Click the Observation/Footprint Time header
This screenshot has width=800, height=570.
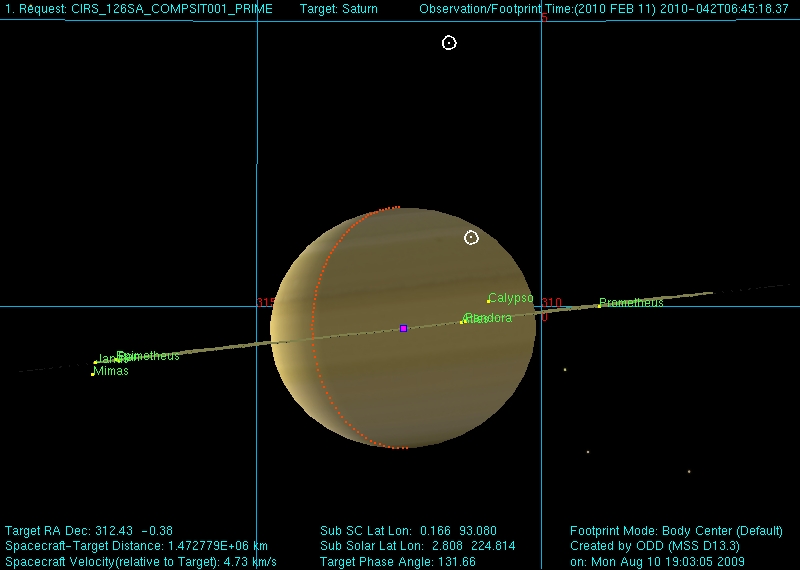click(604, 9)
